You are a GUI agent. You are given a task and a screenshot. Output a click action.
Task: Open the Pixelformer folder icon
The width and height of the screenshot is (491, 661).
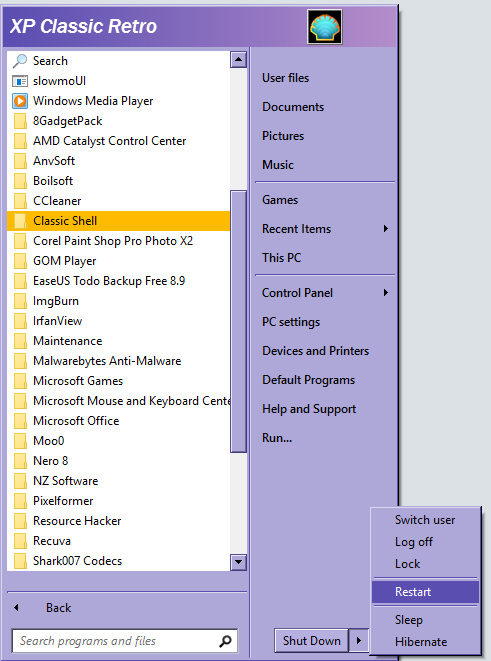pos(20,501)
